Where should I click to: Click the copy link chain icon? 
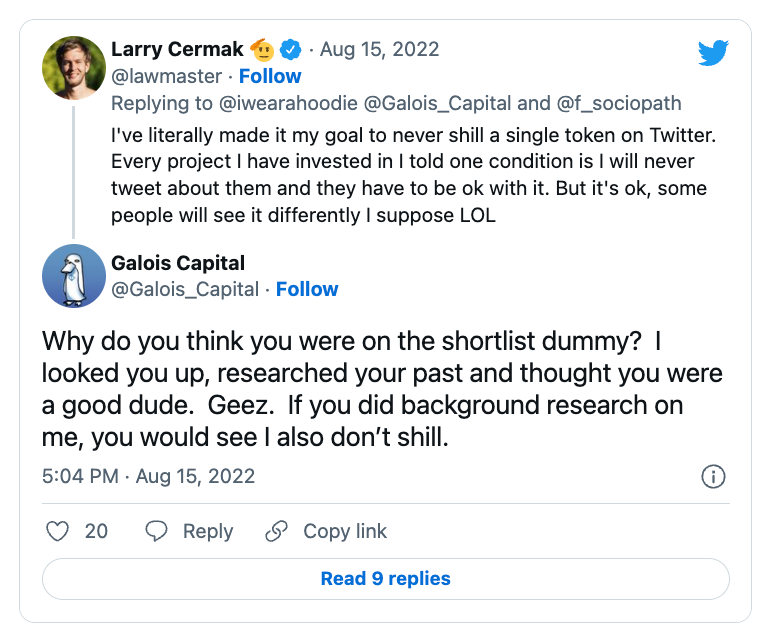pos(277,531)
